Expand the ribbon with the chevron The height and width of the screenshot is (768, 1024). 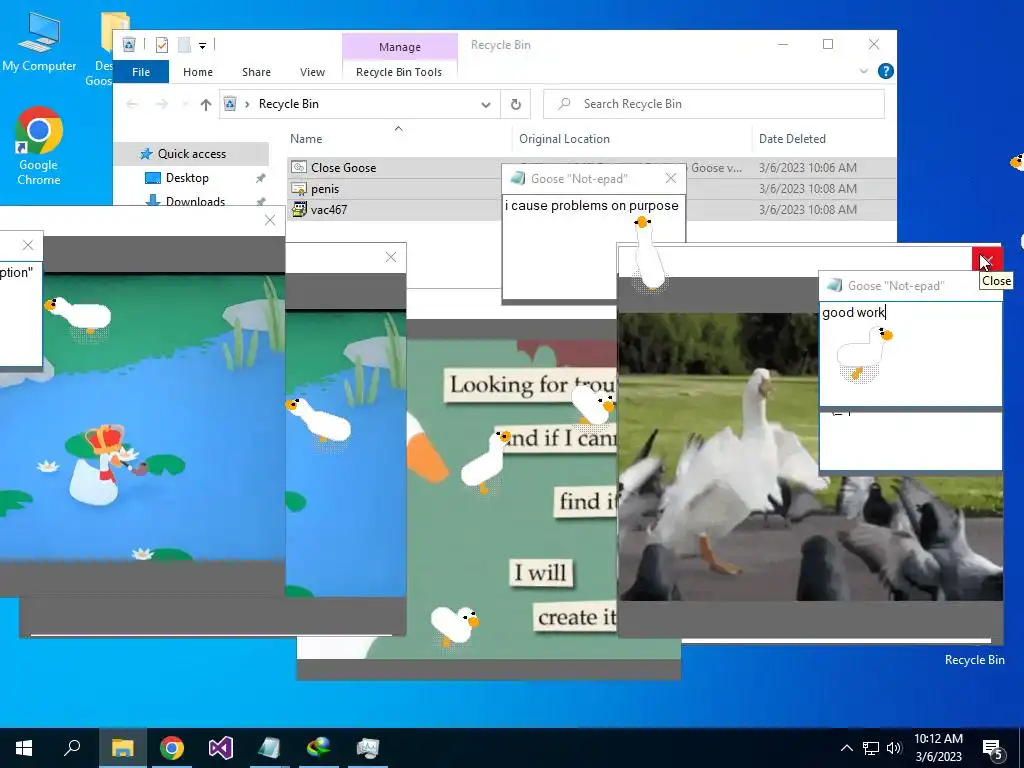(x=863, y=71)
